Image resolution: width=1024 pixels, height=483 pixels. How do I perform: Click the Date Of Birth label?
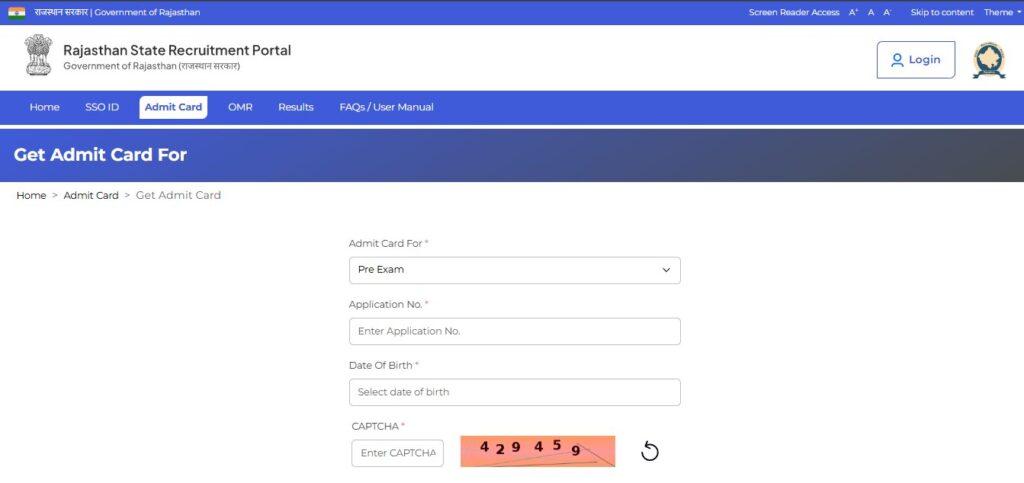[x=381, y=366]
